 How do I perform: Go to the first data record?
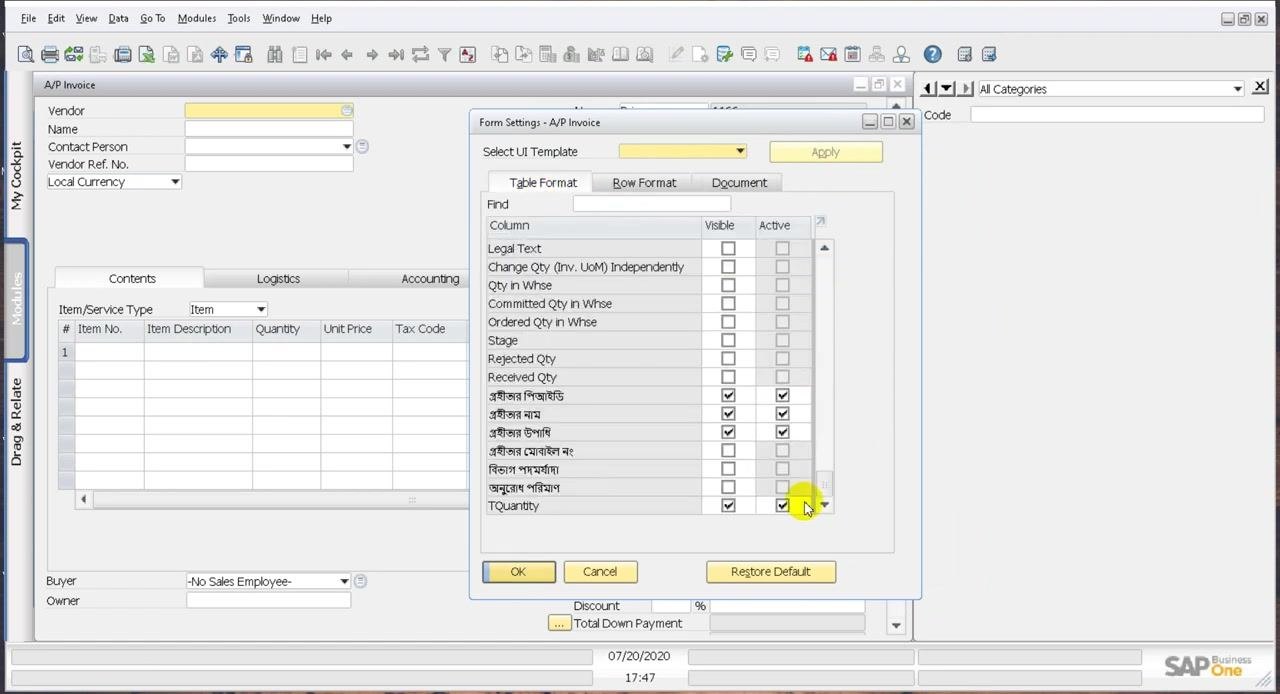point(323,54)
